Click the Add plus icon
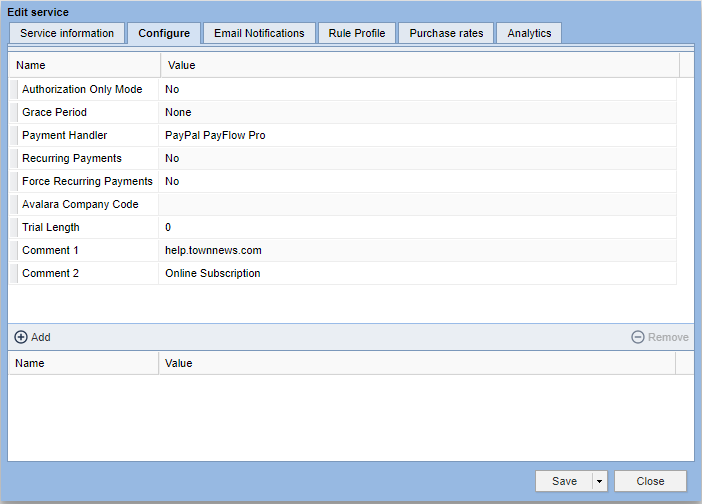The image size is (702, 504). (21, 337)
